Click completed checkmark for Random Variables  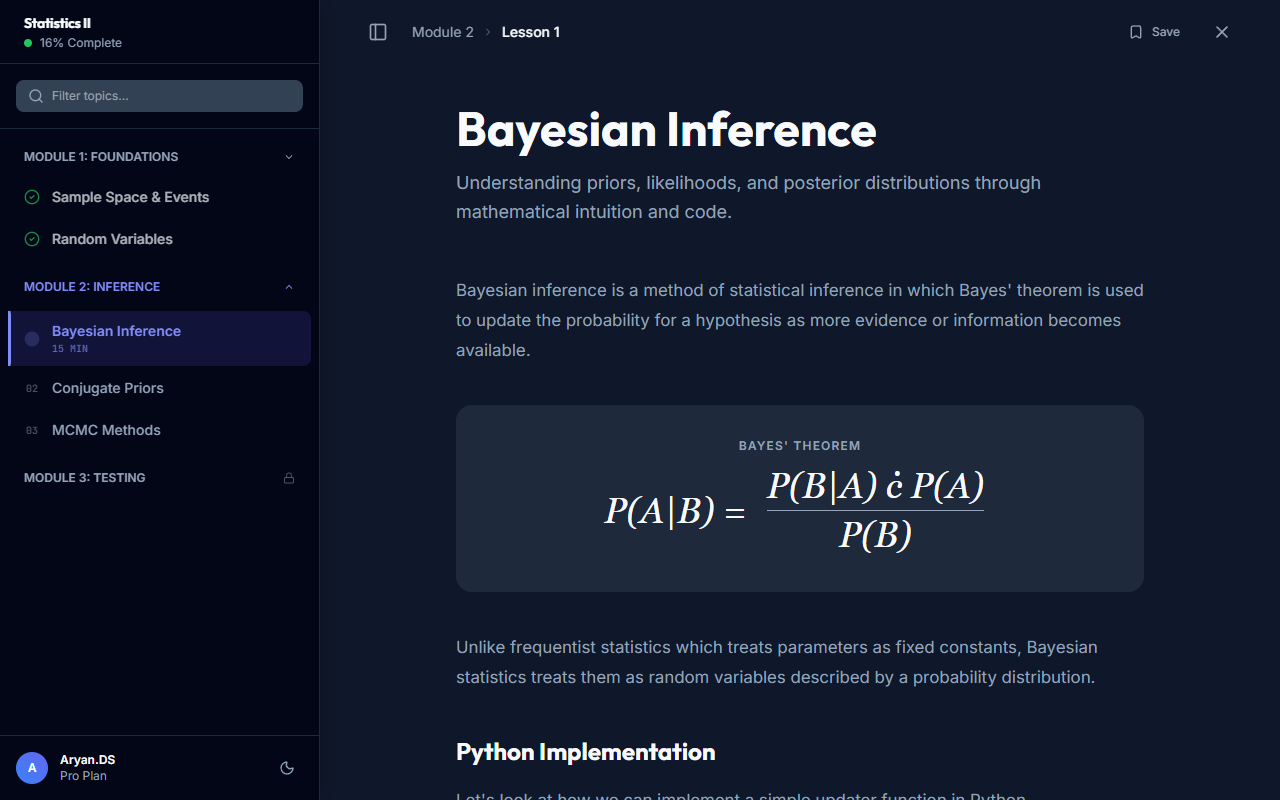click(x=32, y=239)
